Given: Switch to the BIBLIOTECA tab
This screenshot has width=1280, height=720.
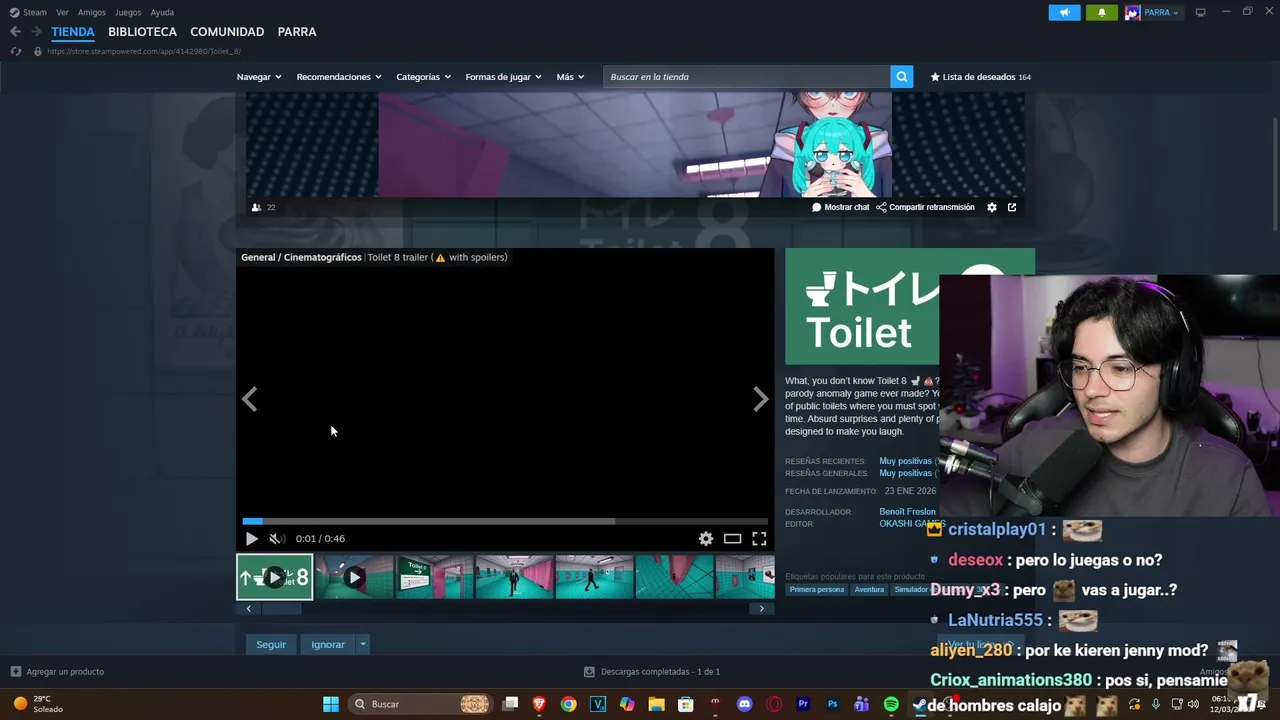Looking at the screenshot, I should pyautogui.click(x=142, y=32).
